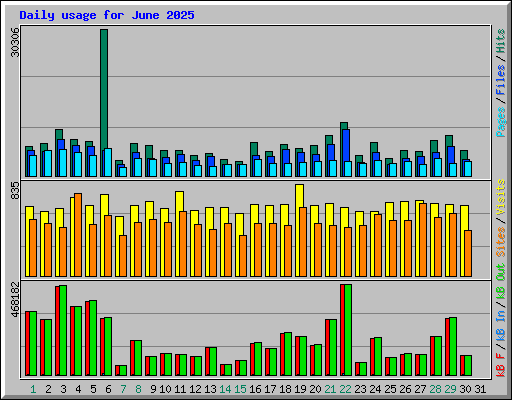Click day label 2 on x-axis
The width and height of the screenshot is (512, 400).
(x=48, y=389)
